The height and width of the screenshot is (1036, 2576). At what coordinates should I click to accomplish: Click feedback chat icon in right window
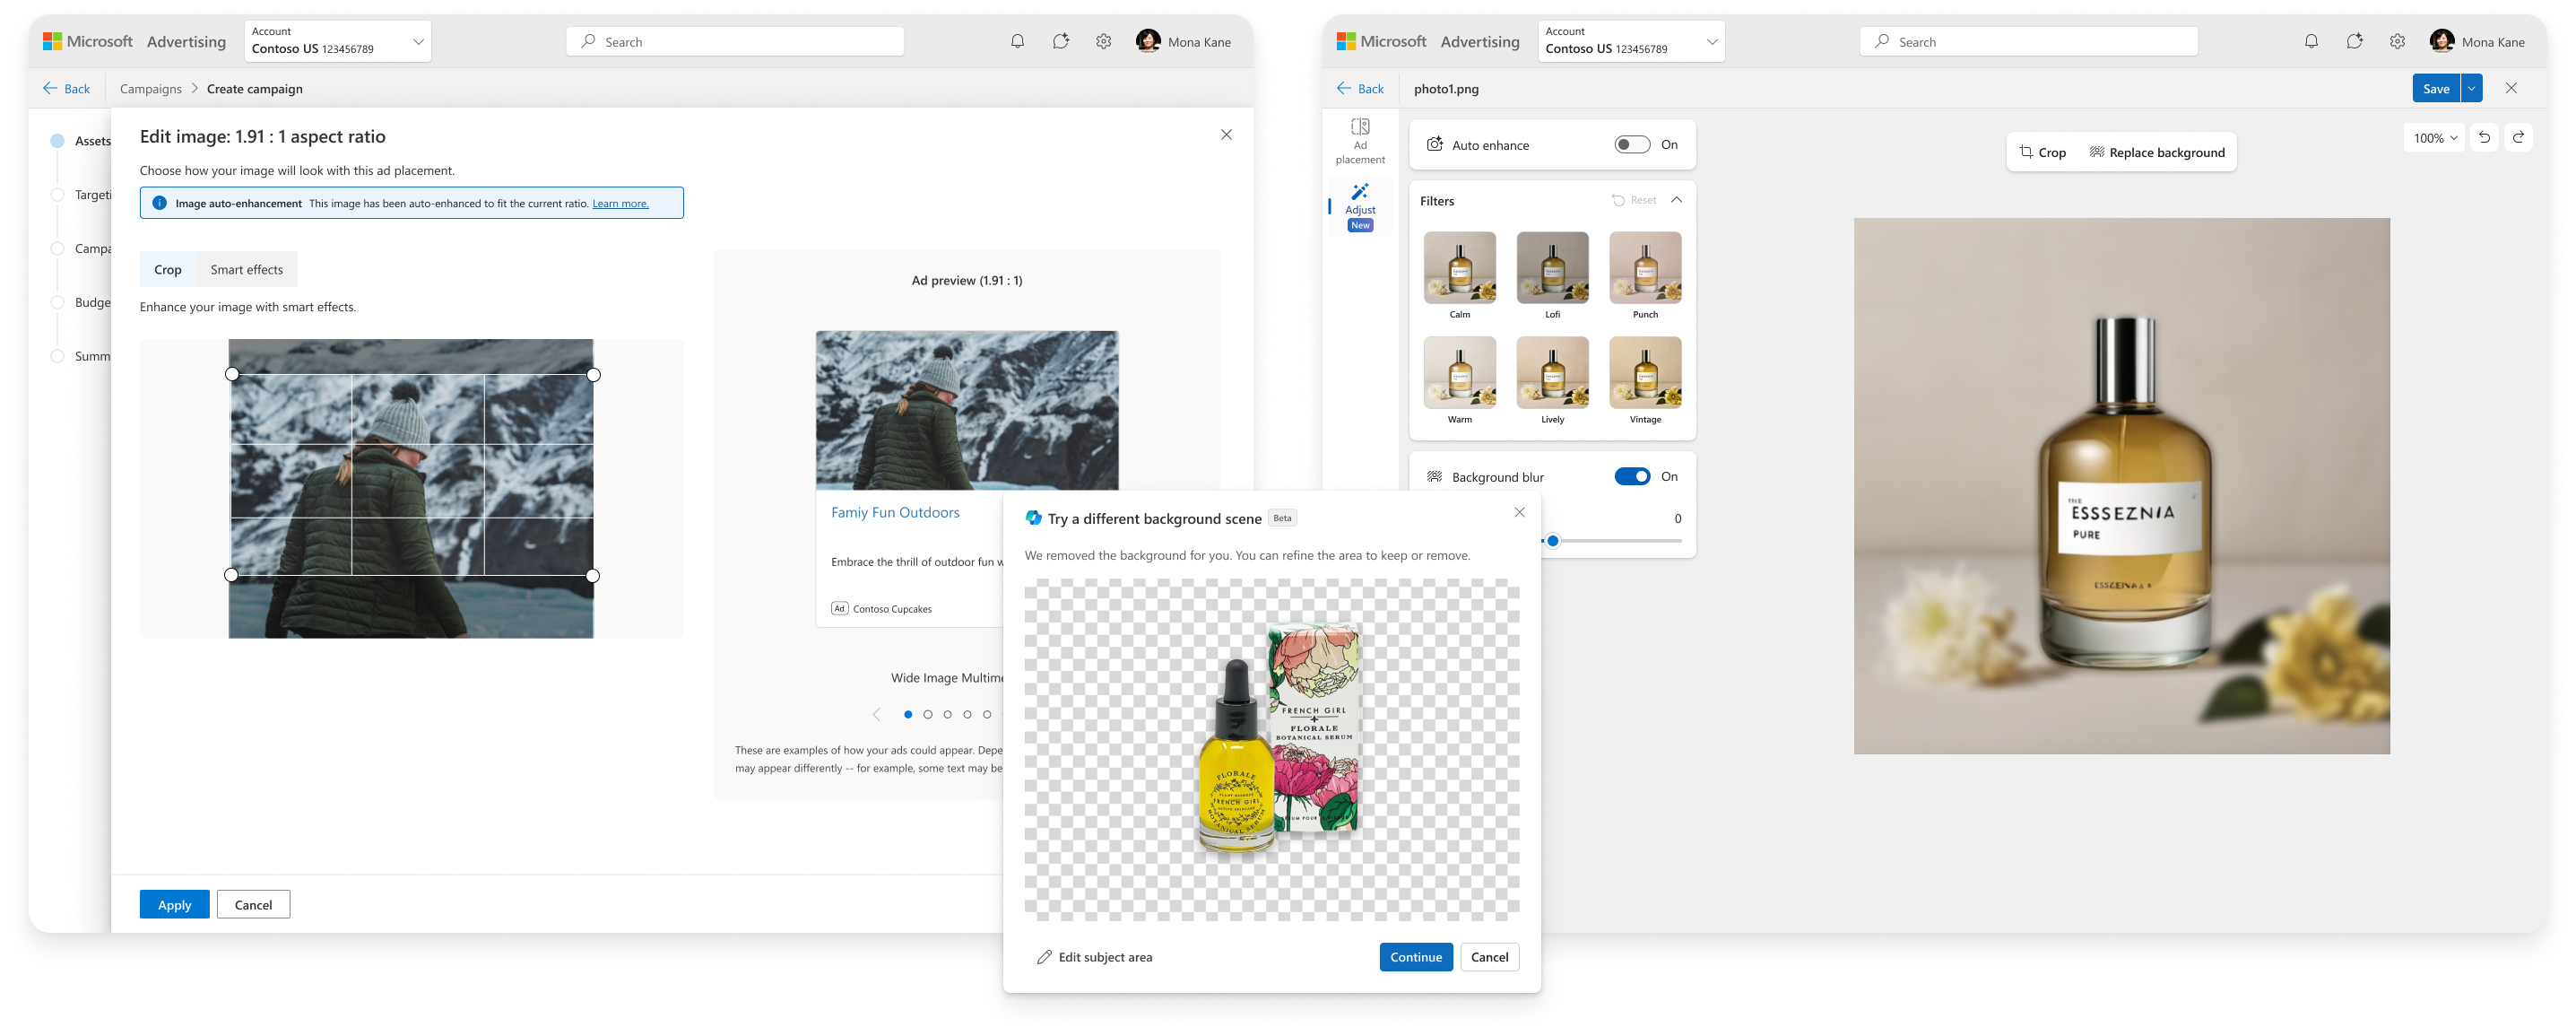point(2354,42)
